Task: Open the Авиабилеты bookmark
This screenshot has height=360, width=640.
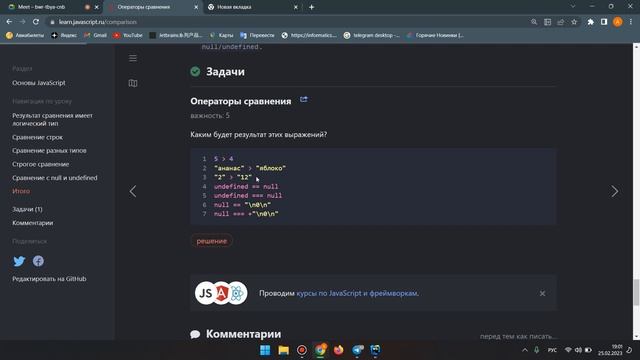Action: (x=25, y=36)
